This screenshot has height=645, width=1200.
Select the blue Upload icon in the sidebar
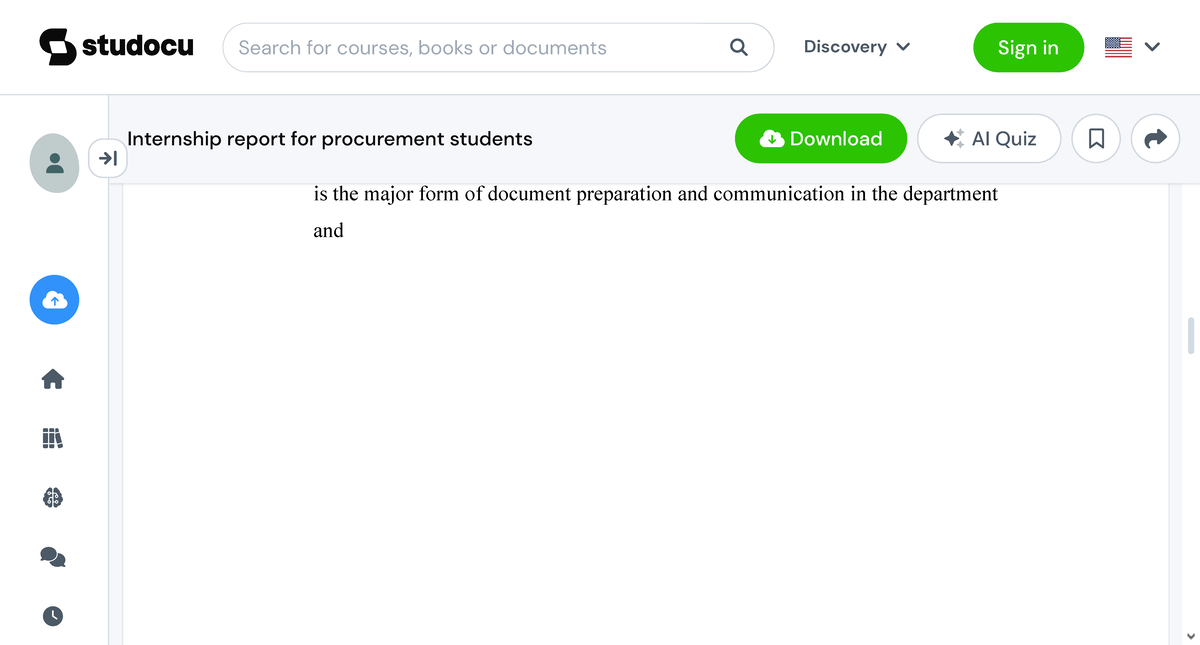[x=54, y=300]
